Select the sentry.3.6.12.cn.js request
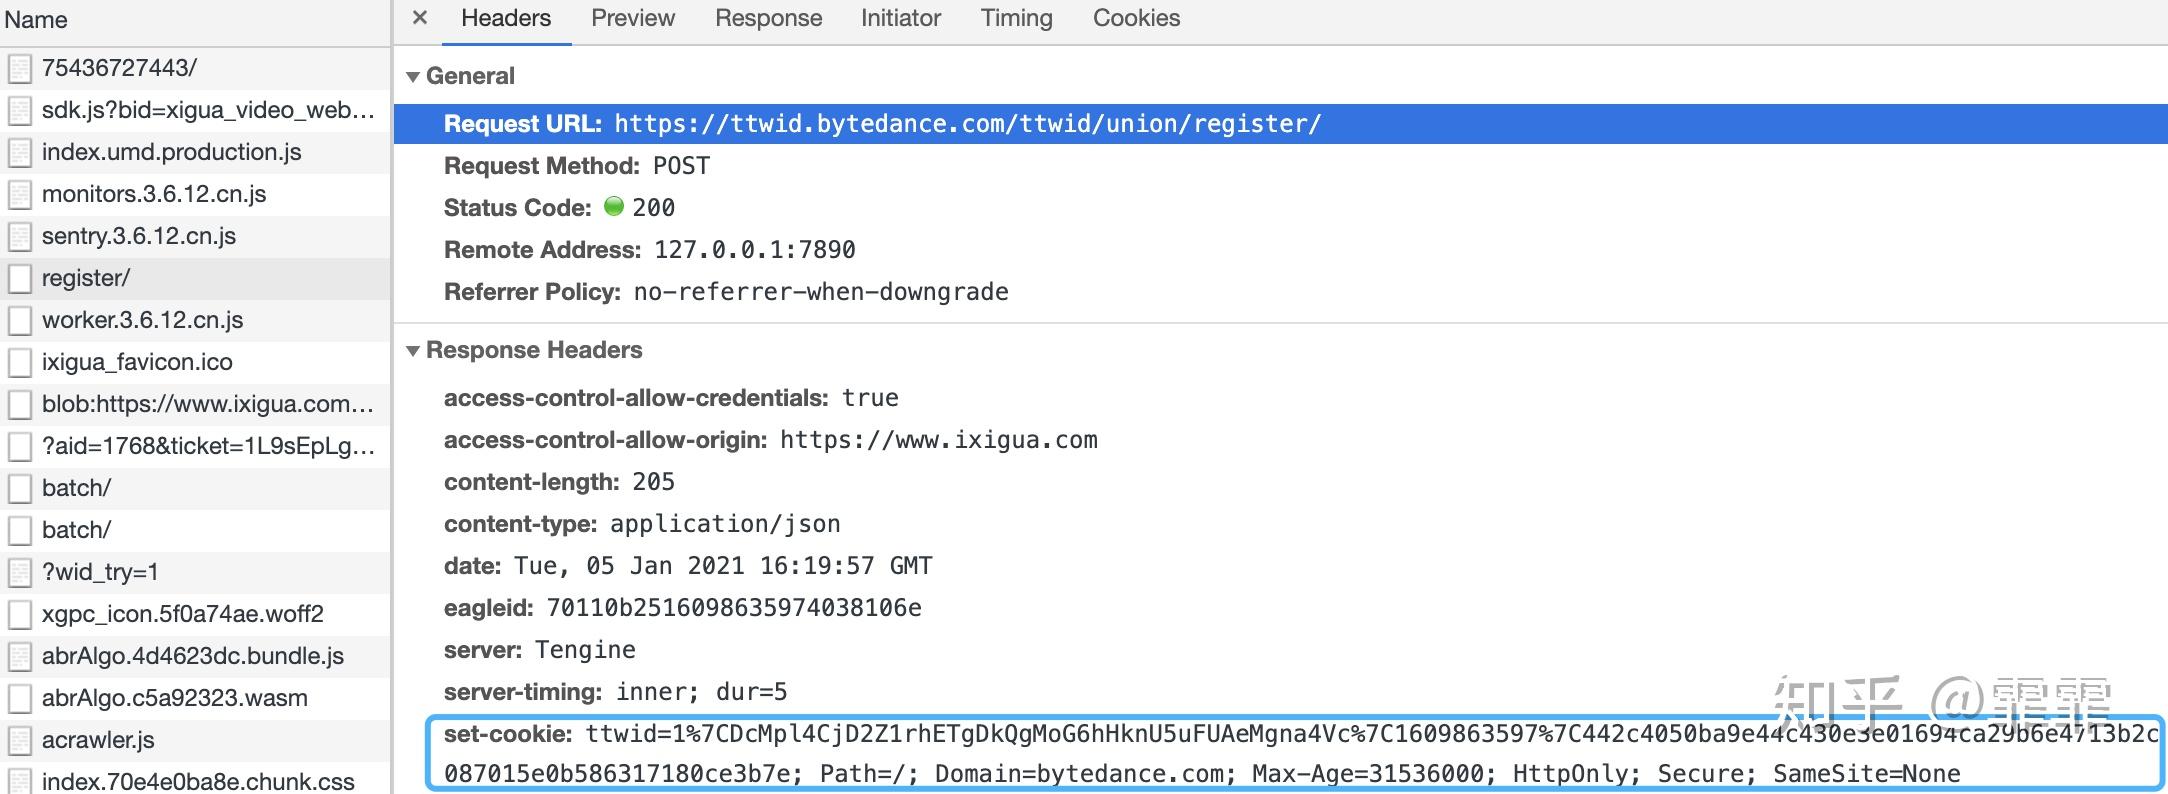This screenshot has height=794, width=2168. click(x=195, y=236)
